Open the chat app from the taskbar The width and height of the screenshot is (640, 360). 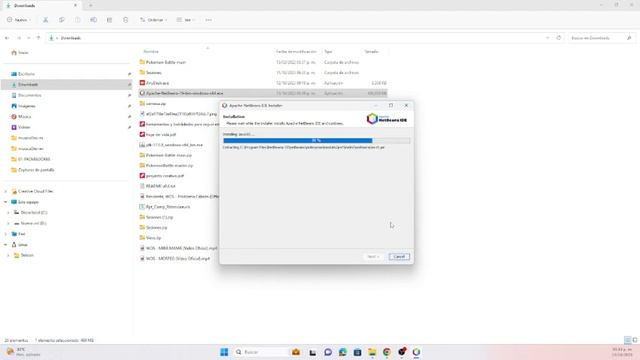pos(328,352)
